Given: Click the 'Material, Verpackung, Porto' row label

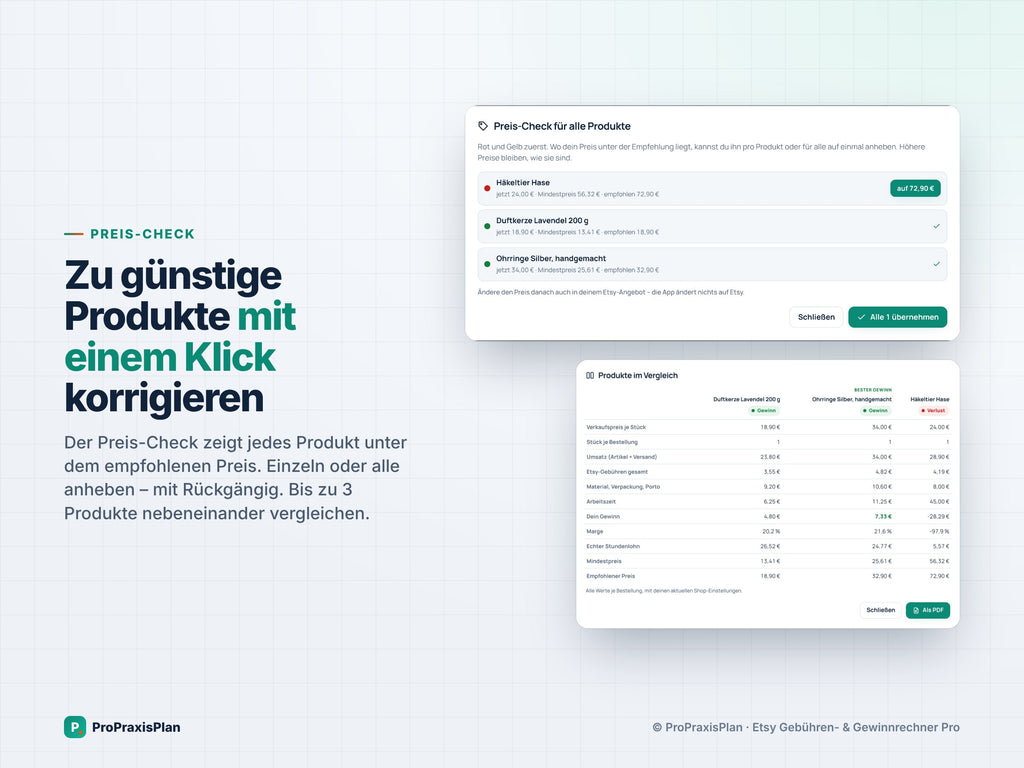Looking at the screenshot, I should coord(623,487).
